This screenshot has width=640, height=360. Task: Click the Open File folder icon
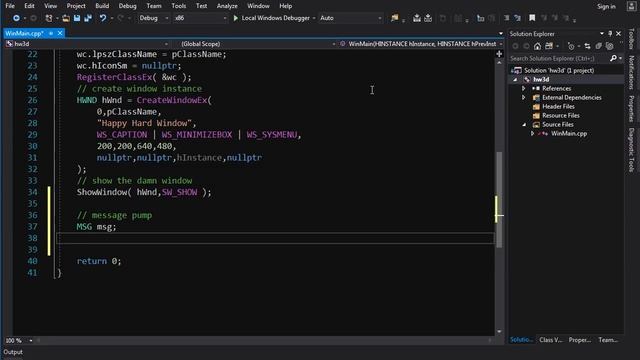coord(66,18)
